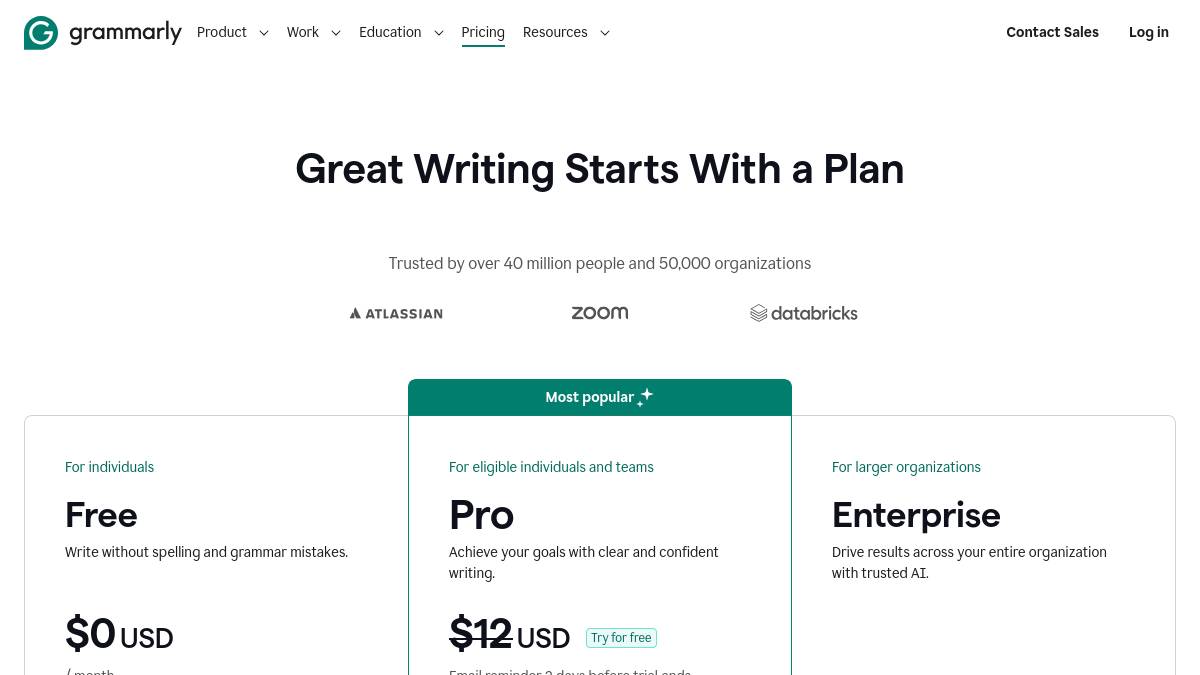Screen dimensions: 1200x675
Task: Click the Atlassian logo
Action: coord(396,313)
